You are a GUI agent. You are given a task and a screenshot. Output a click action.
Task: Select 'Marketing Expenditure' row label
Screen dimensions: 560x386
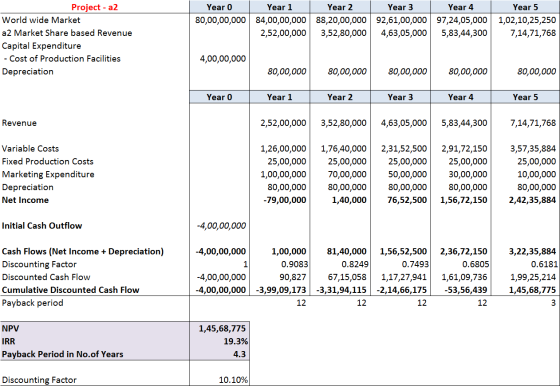click(48, 174)
